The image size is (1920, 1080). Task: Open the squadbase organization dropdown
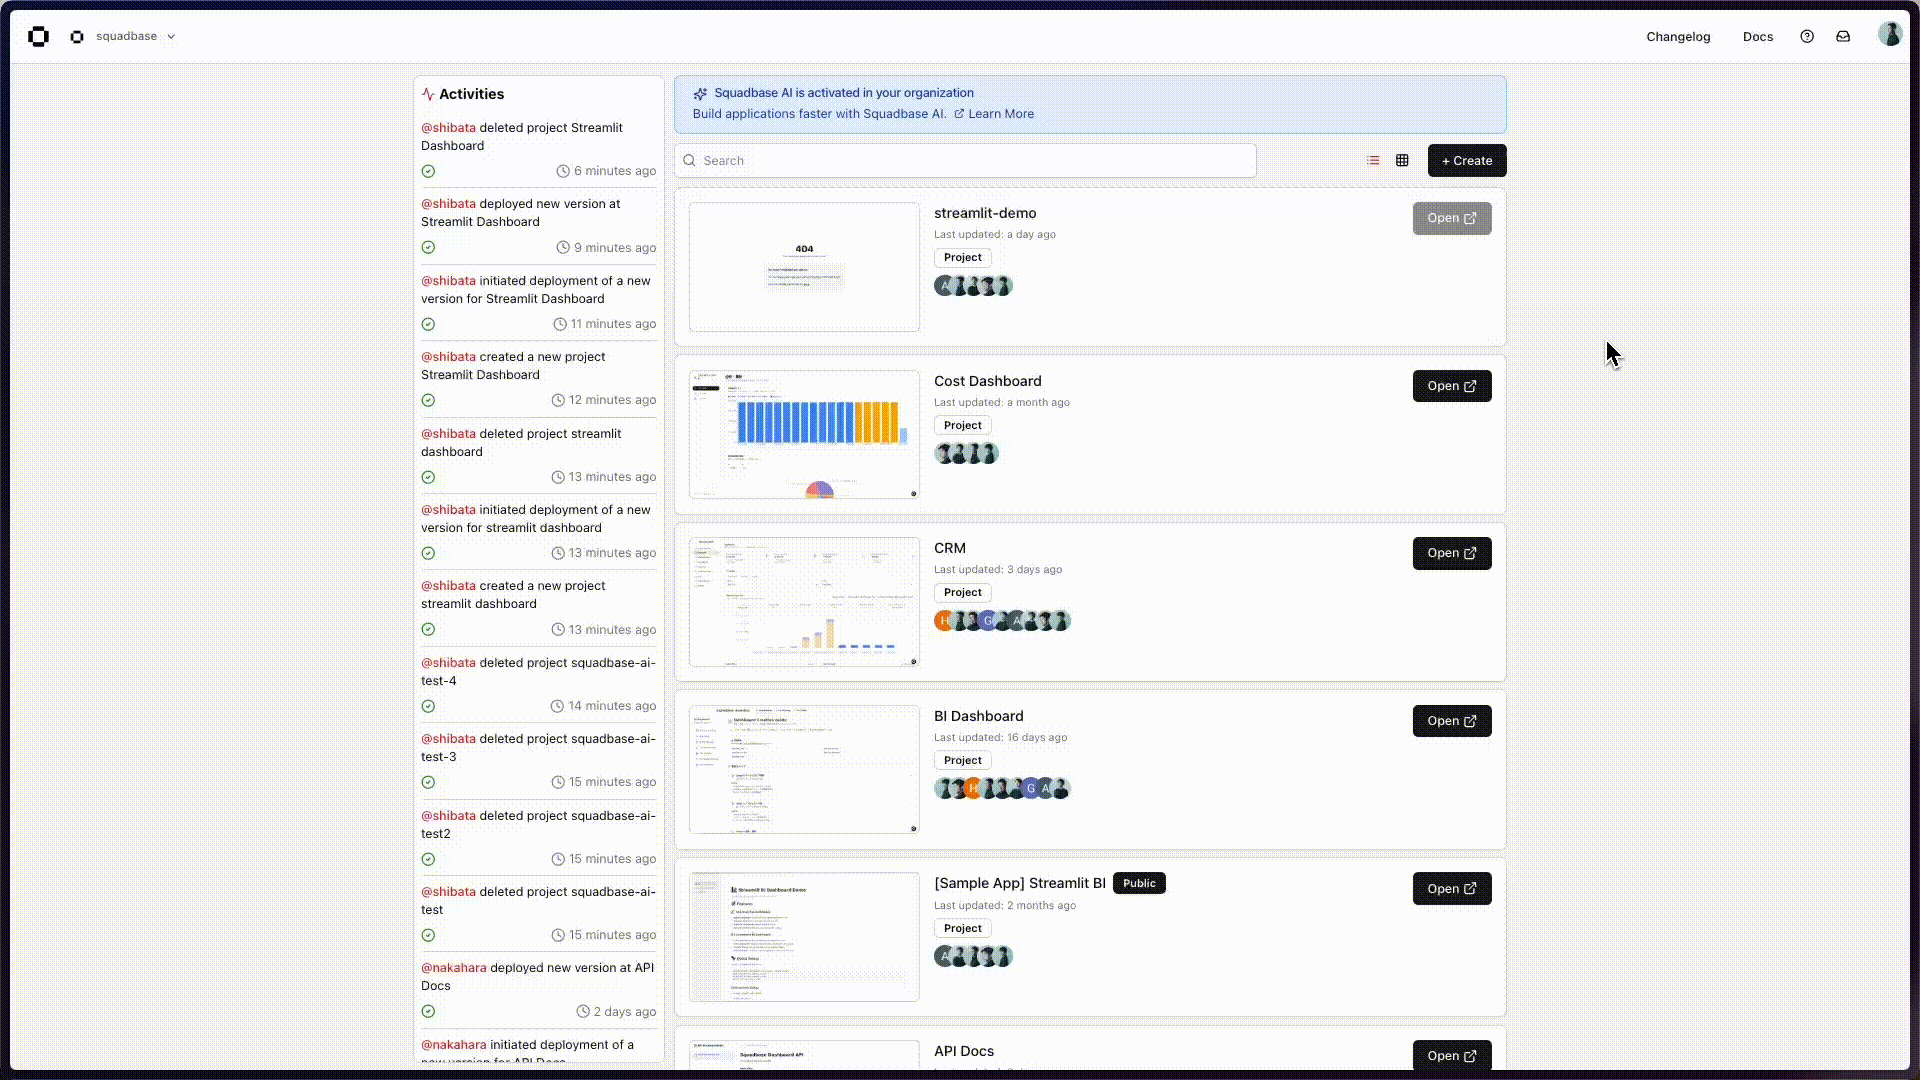pyautogui.click(x=135, y=37)
